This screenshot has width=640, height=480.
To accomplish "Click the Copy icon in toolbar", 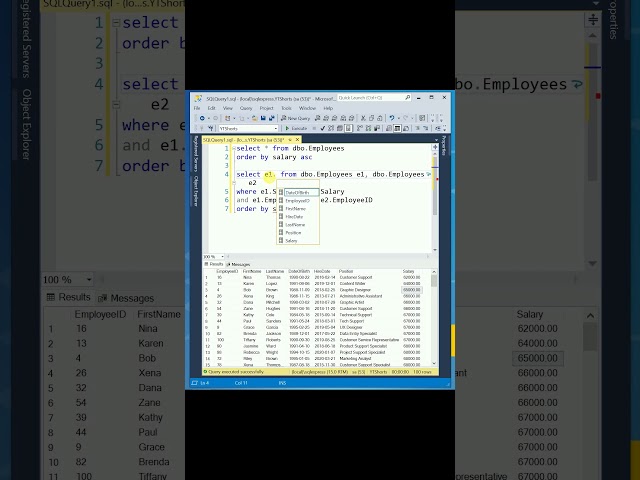I will (x=371, y=118).
